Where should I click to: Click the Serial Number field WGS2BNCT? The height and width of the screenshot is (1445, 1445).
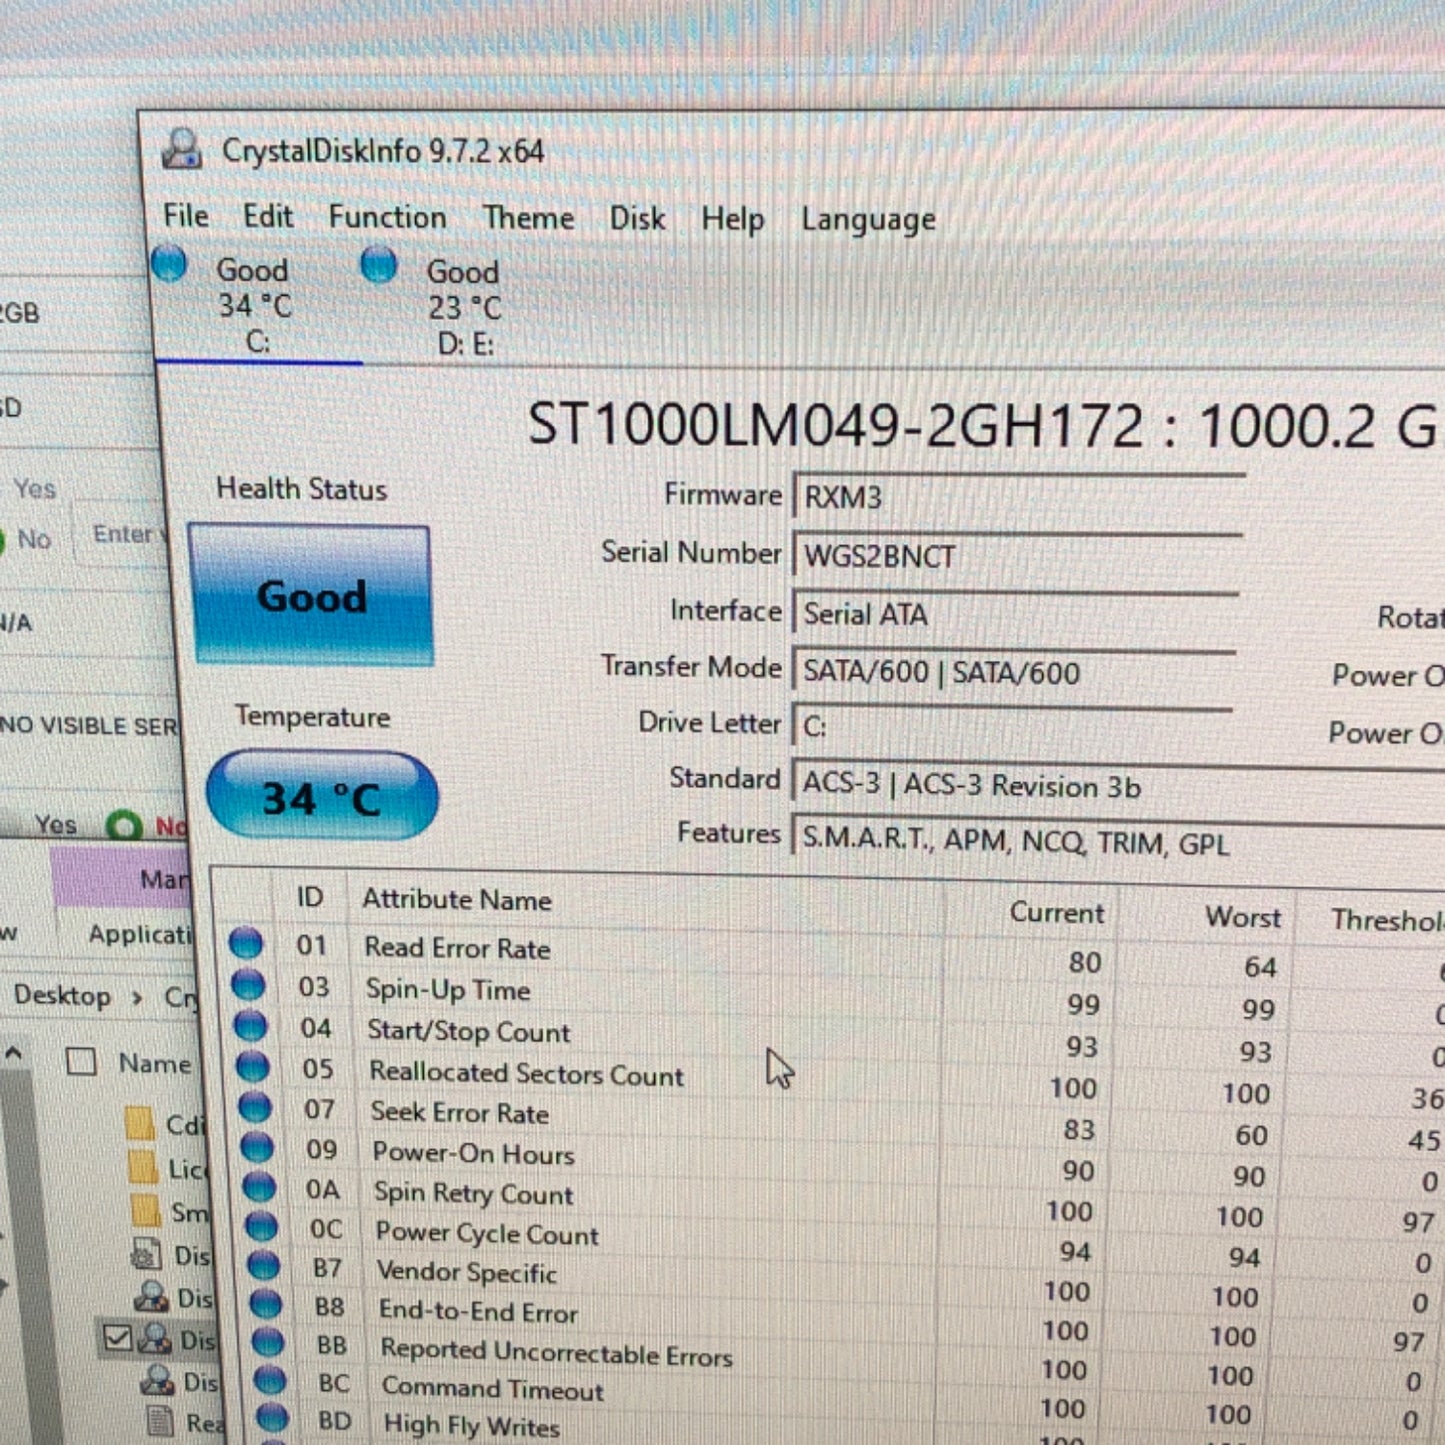pyautogui.click(x=1017, y=556)
